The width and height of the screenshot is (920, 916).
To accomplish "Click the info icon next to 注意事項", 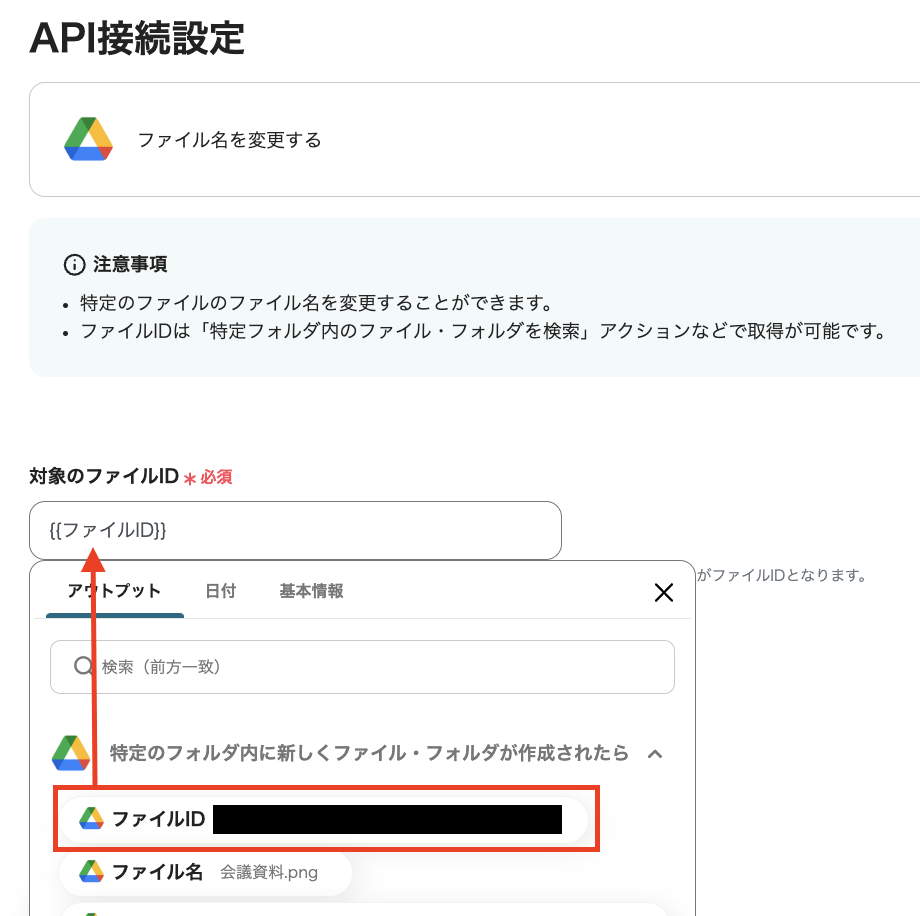I will 74,265.
